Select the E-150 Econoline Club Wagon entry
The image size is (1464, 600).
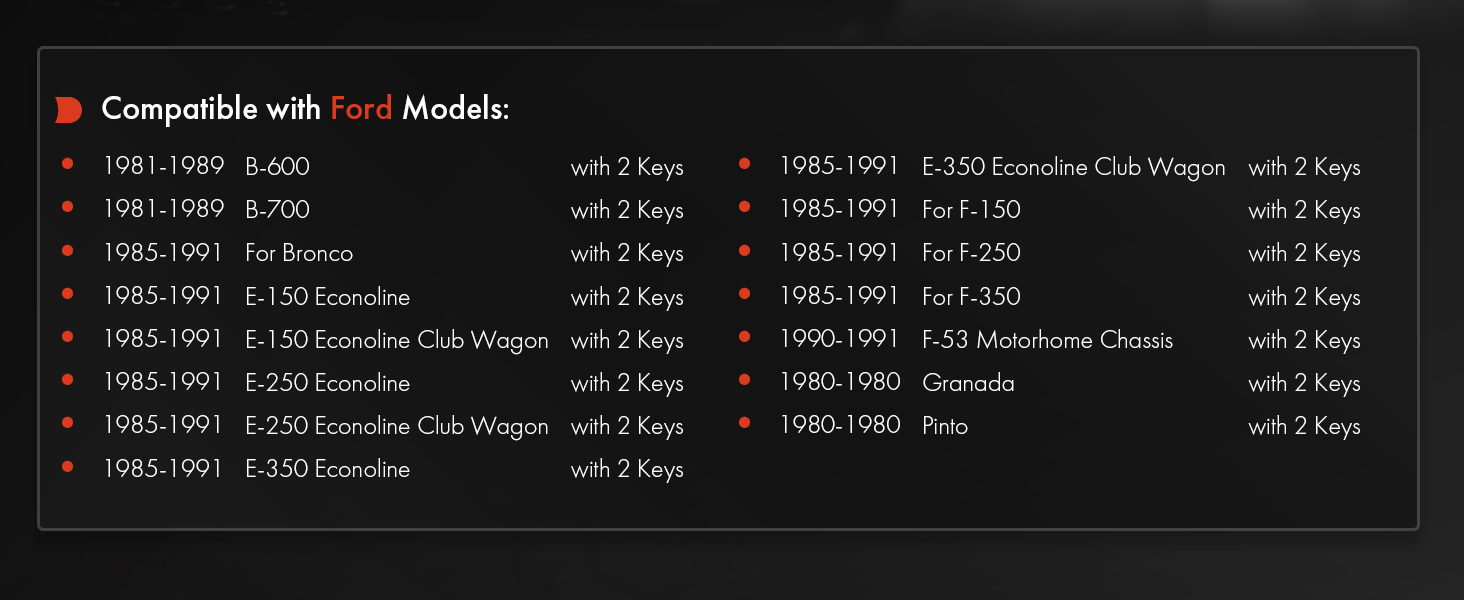point(396,340)
